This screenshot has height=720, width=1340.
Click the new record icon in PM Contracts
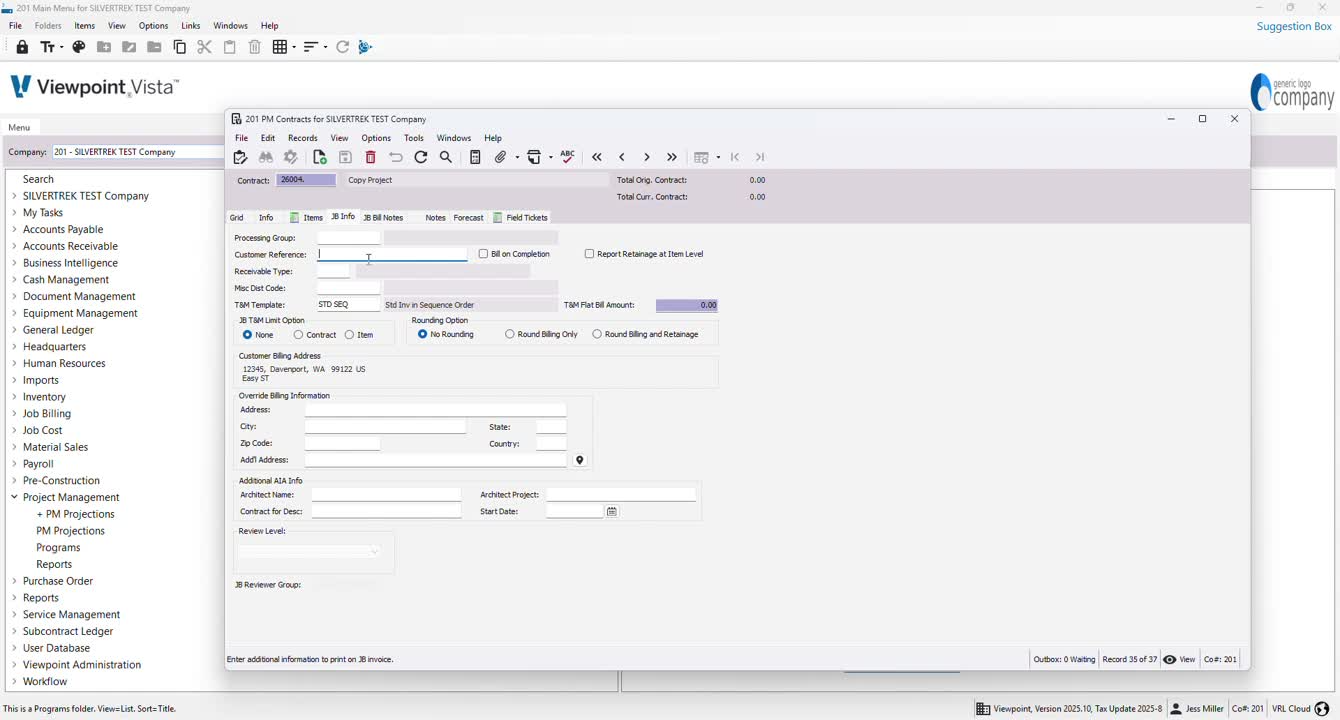(320, 157)
